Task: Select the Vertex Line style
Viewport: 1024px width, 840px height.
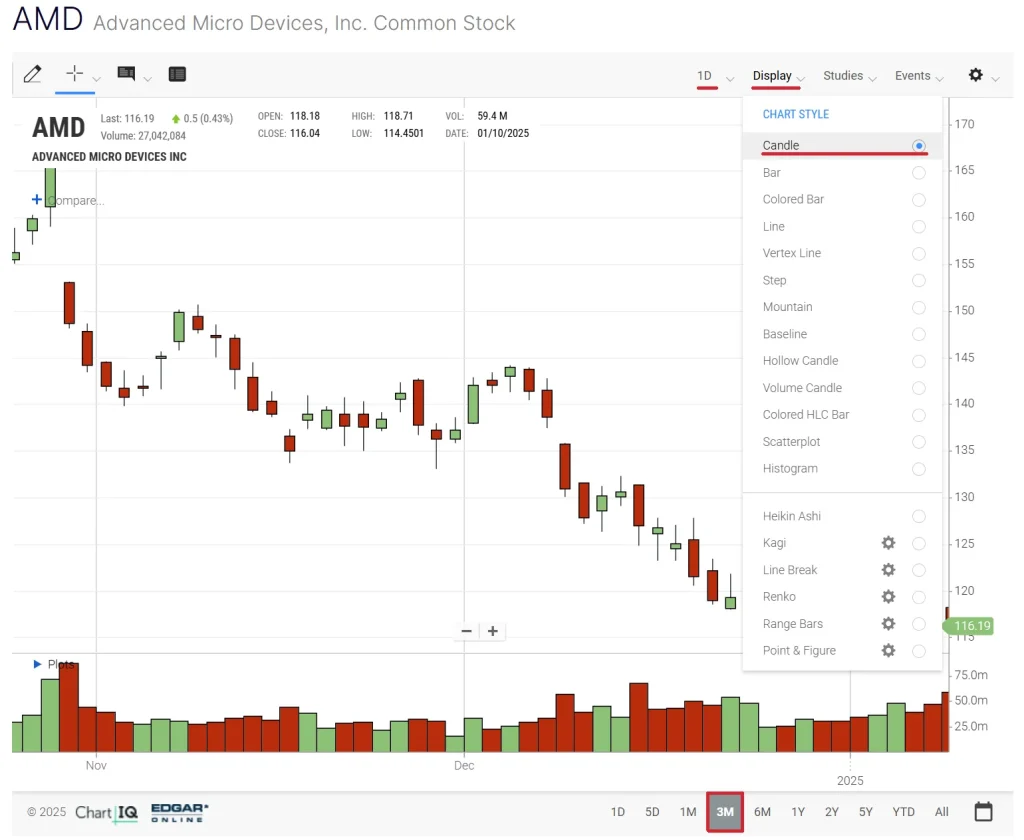Action: point(842,253)
